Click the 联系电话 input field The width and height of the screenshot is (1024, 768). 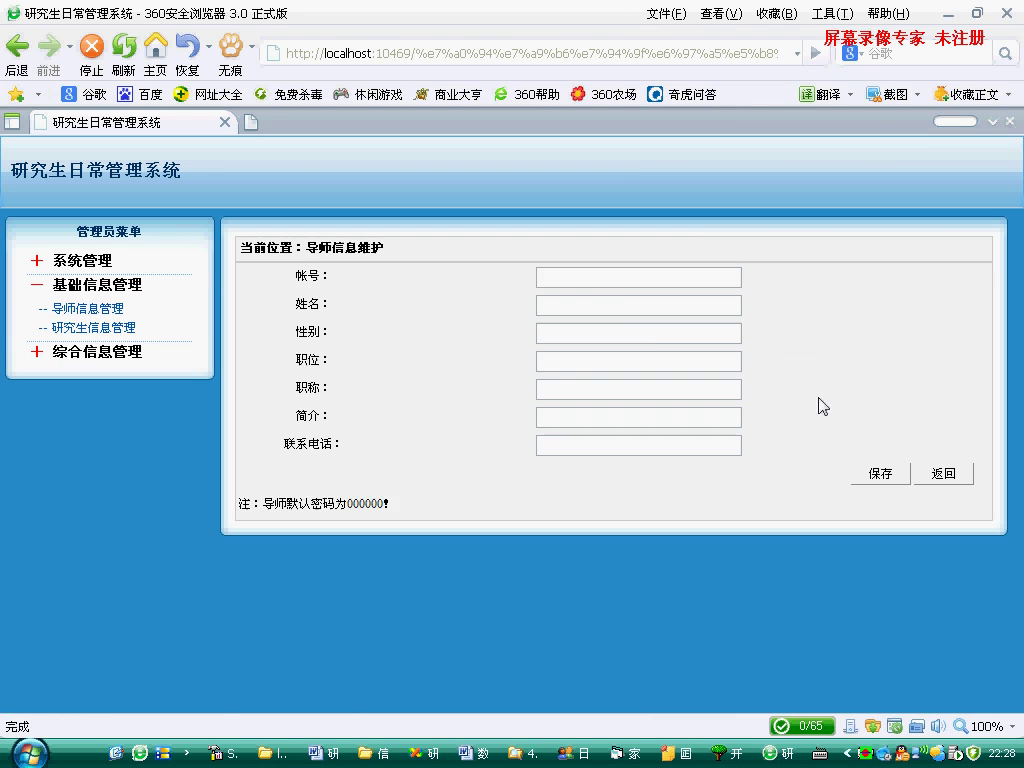click(x=639, y=445)
